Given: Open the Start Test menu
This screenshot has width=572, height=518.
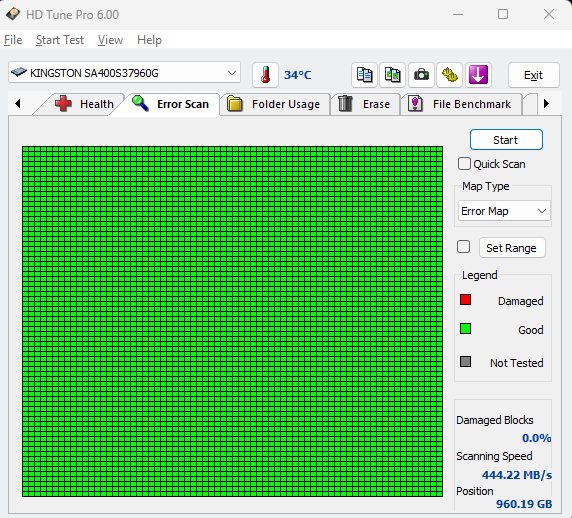Looking at the screenshot, I should pyautogui.click(x=60, y=40).
